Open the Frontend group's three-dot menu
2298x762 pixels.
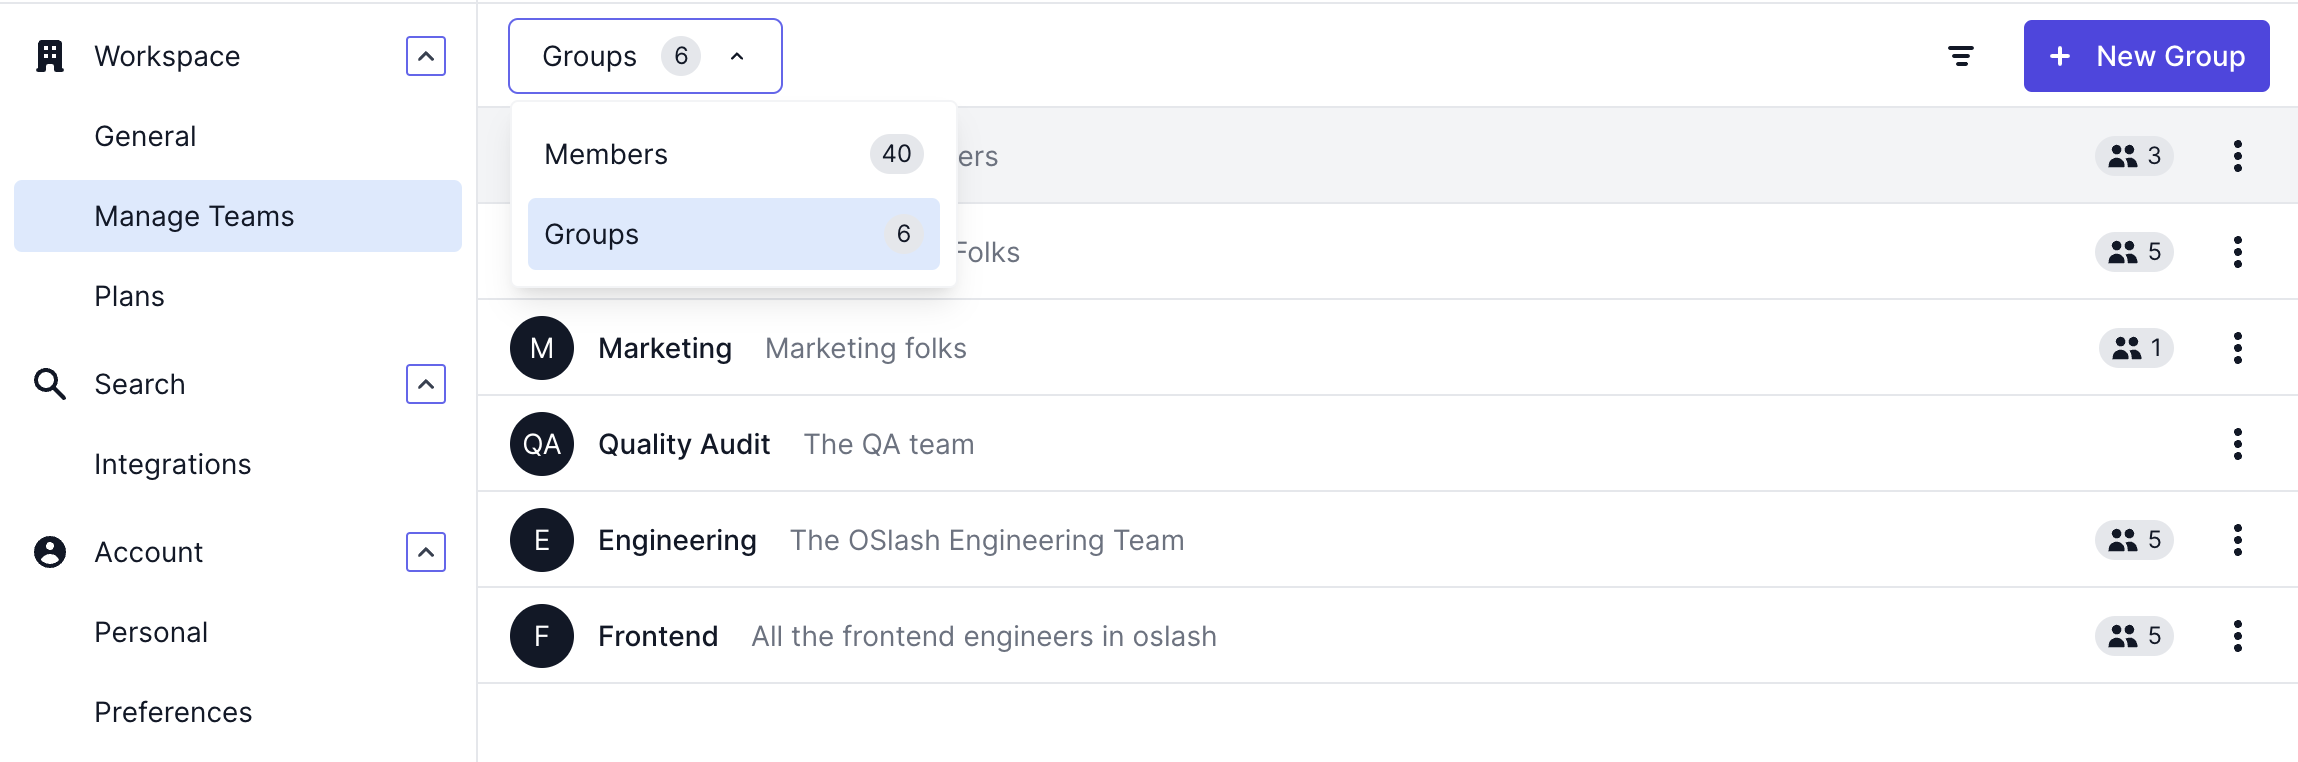tap(2237, 636)
